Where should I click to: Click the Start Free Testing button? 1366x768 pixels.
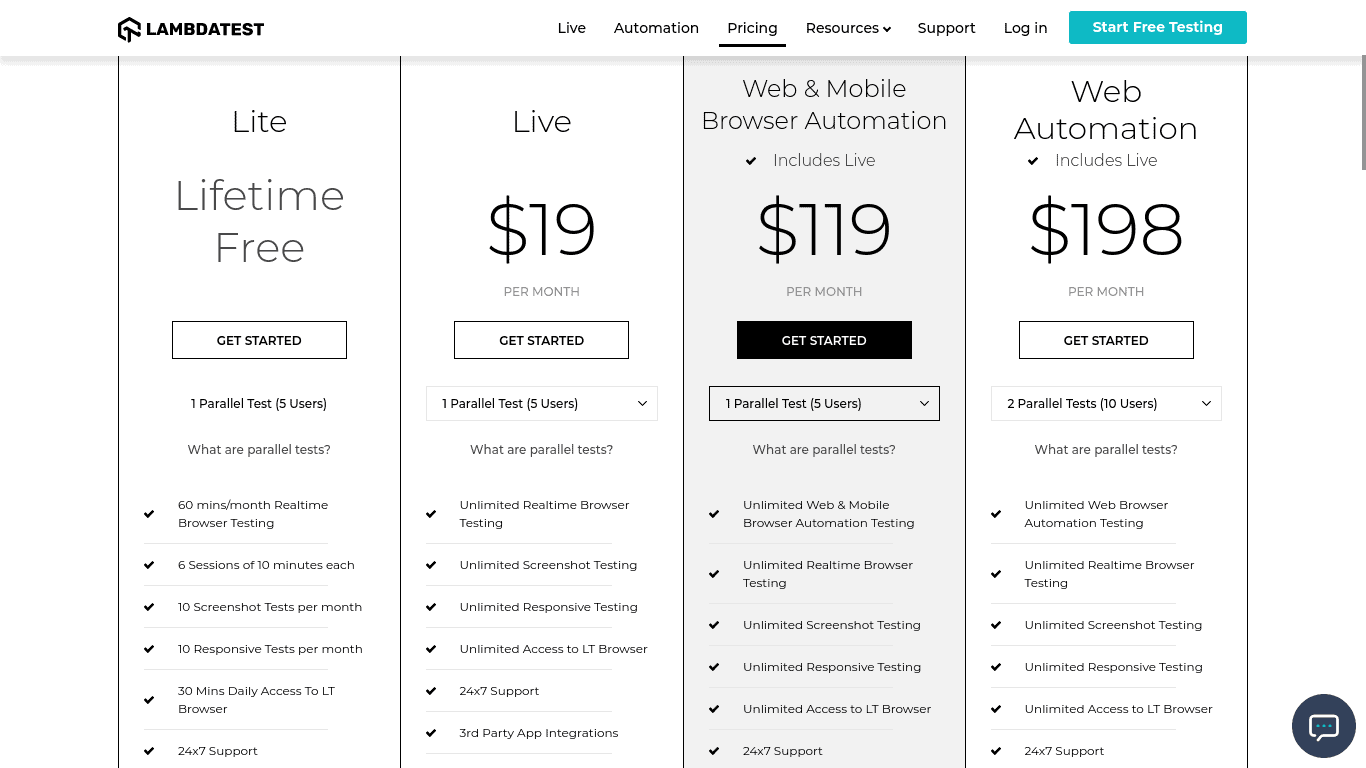(1157, 28)
